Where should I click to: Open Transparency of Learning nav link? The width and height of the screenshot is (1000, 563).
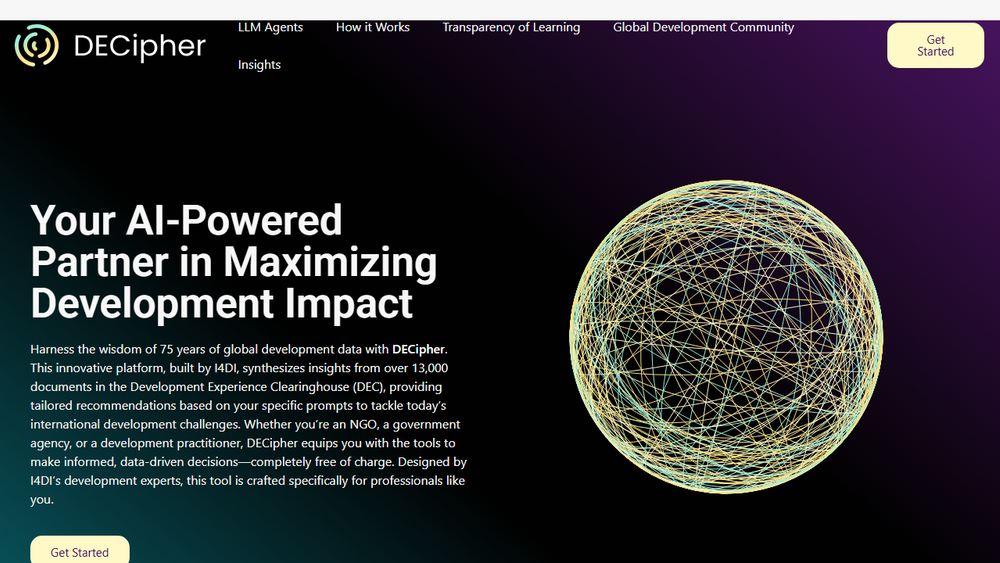(511, 27)
